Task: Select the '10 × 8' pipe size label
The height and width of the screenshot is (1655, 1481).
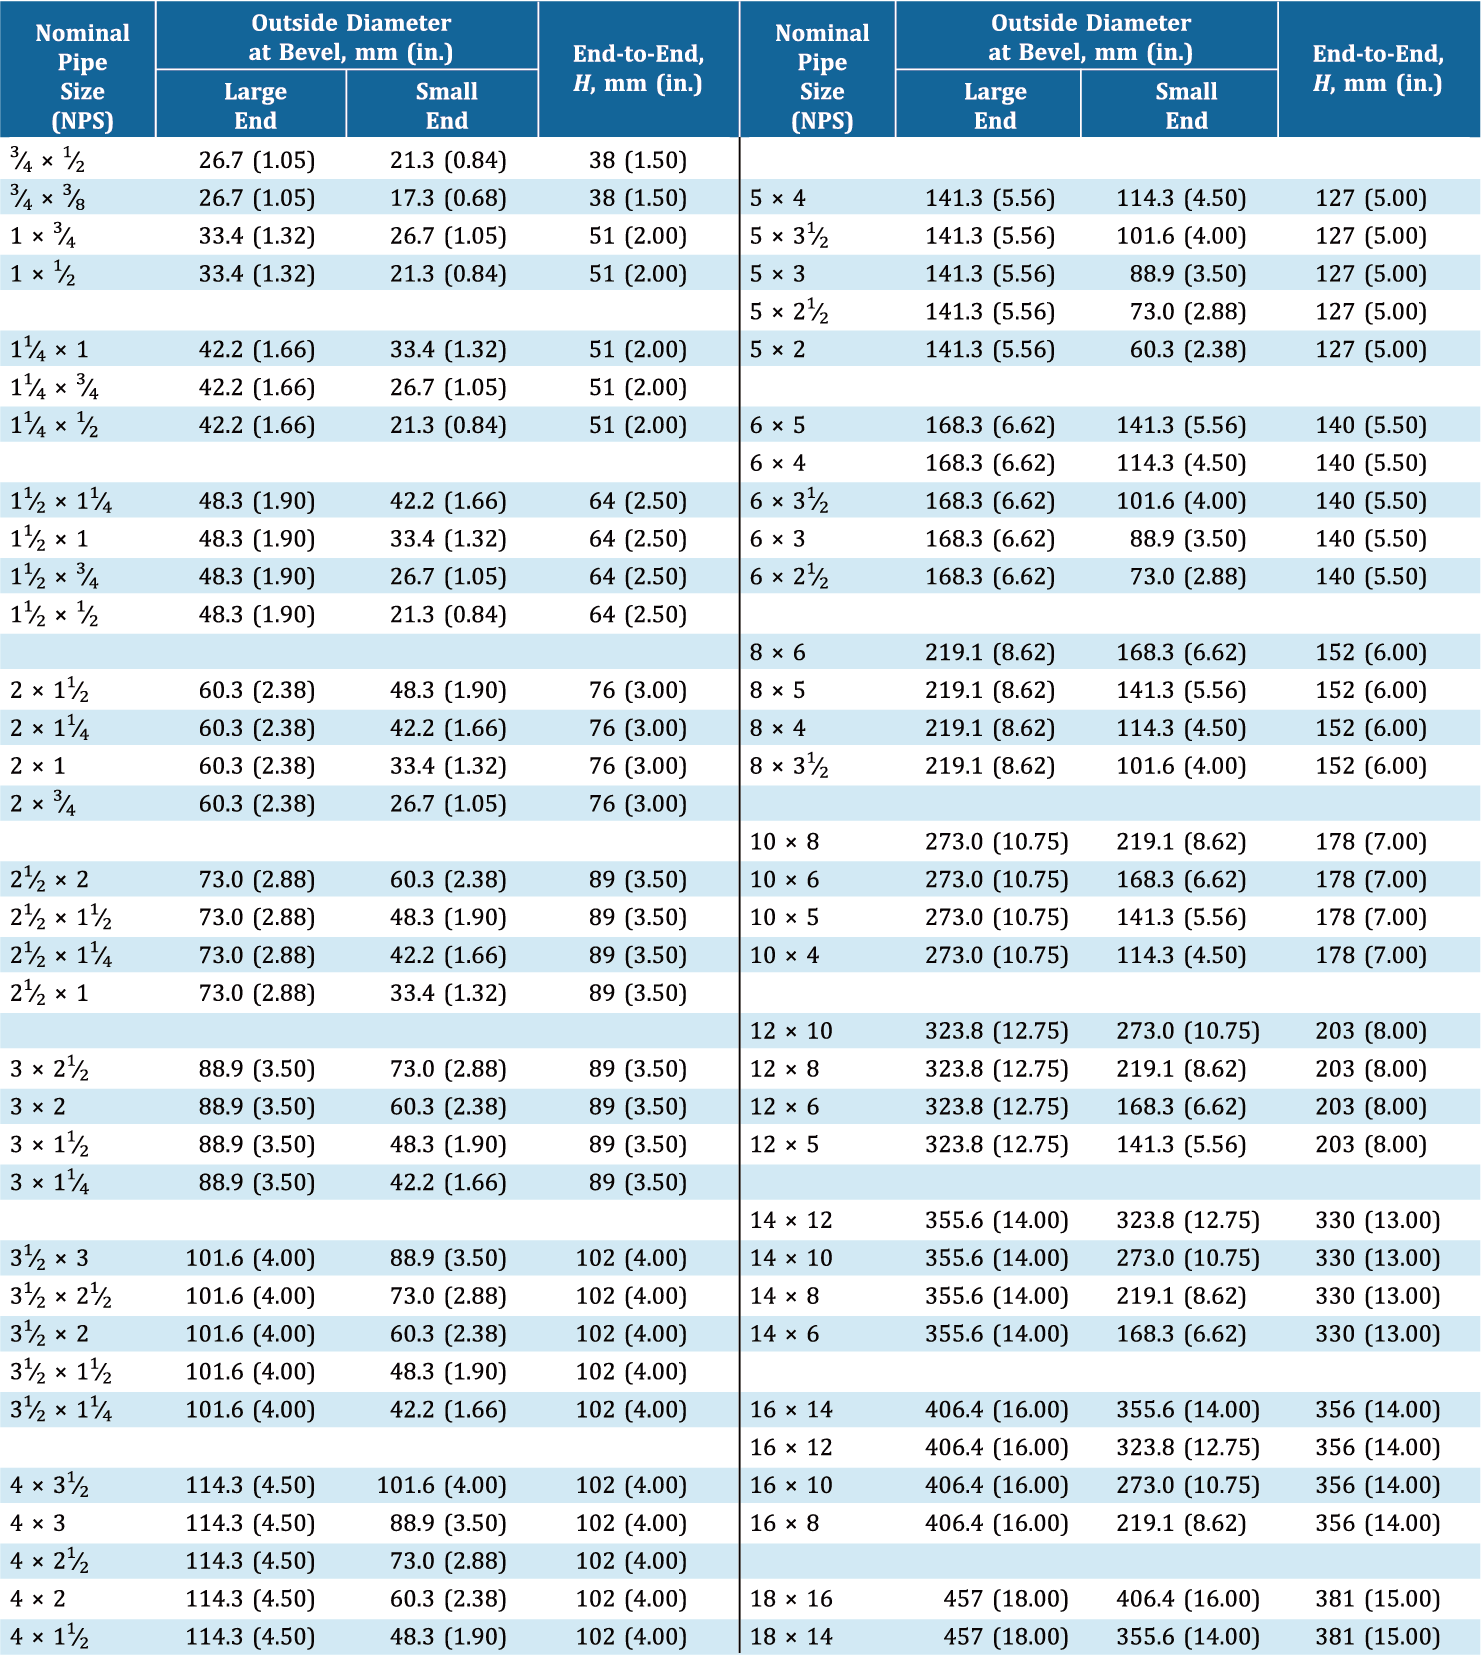Action: tap(785, 842)
